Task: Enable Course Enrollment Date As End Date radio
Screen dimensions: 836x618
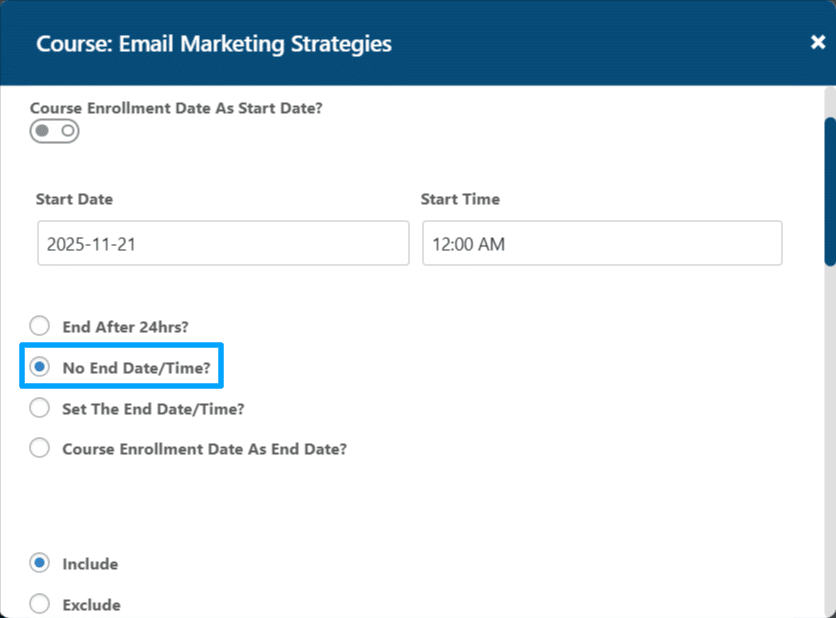Action: [39, 448]
